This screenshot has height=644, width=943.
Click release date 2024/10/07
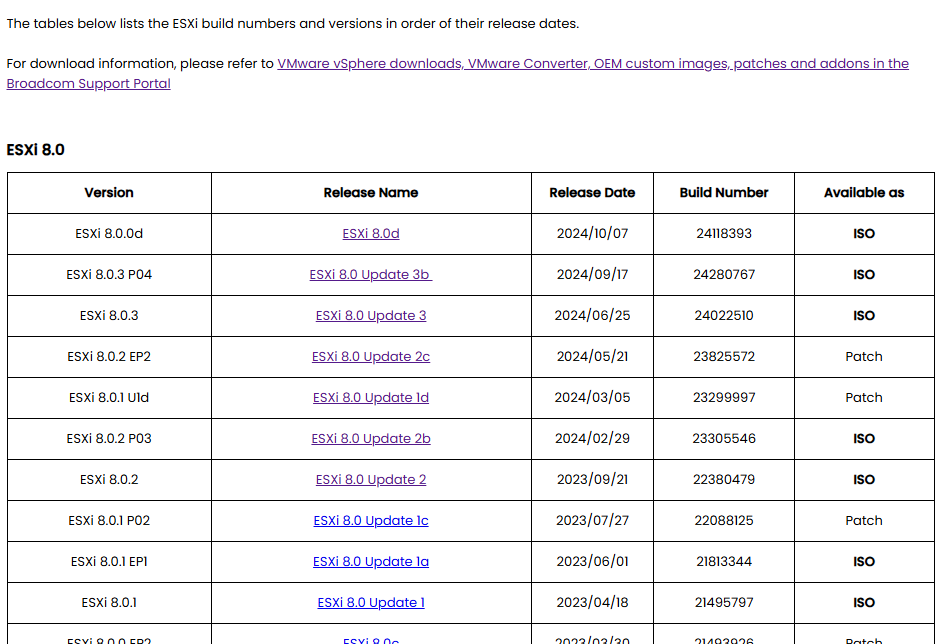click(x=592, y=234)
